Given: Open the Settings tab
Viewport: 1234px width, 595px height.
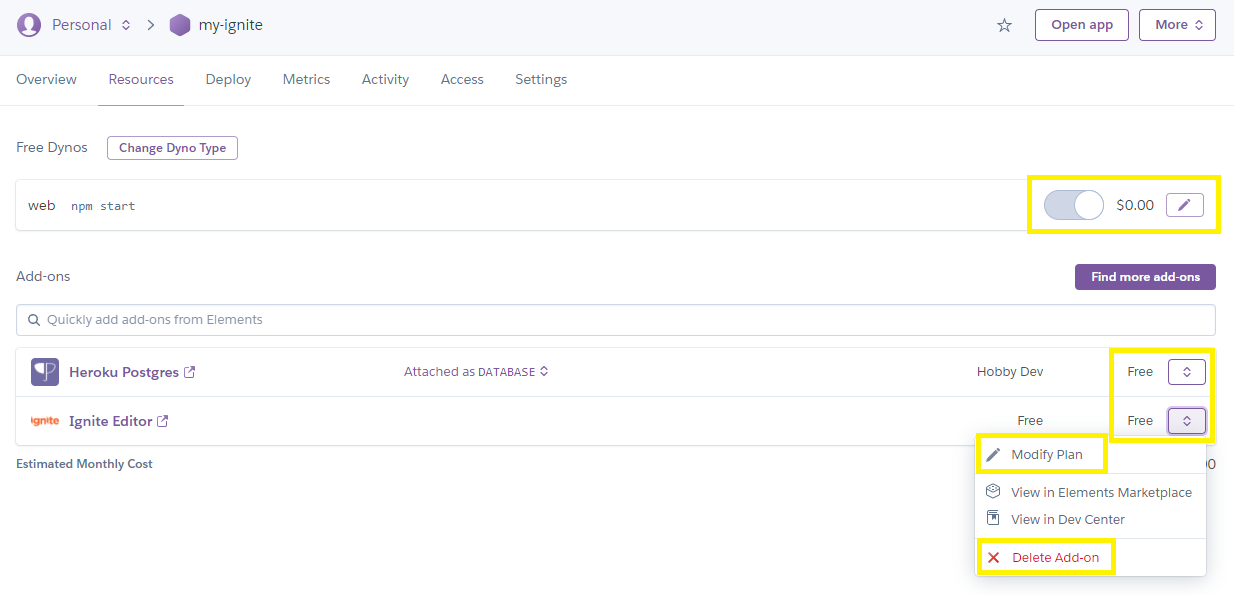Looking at the screenshot, I should [541, 79].
